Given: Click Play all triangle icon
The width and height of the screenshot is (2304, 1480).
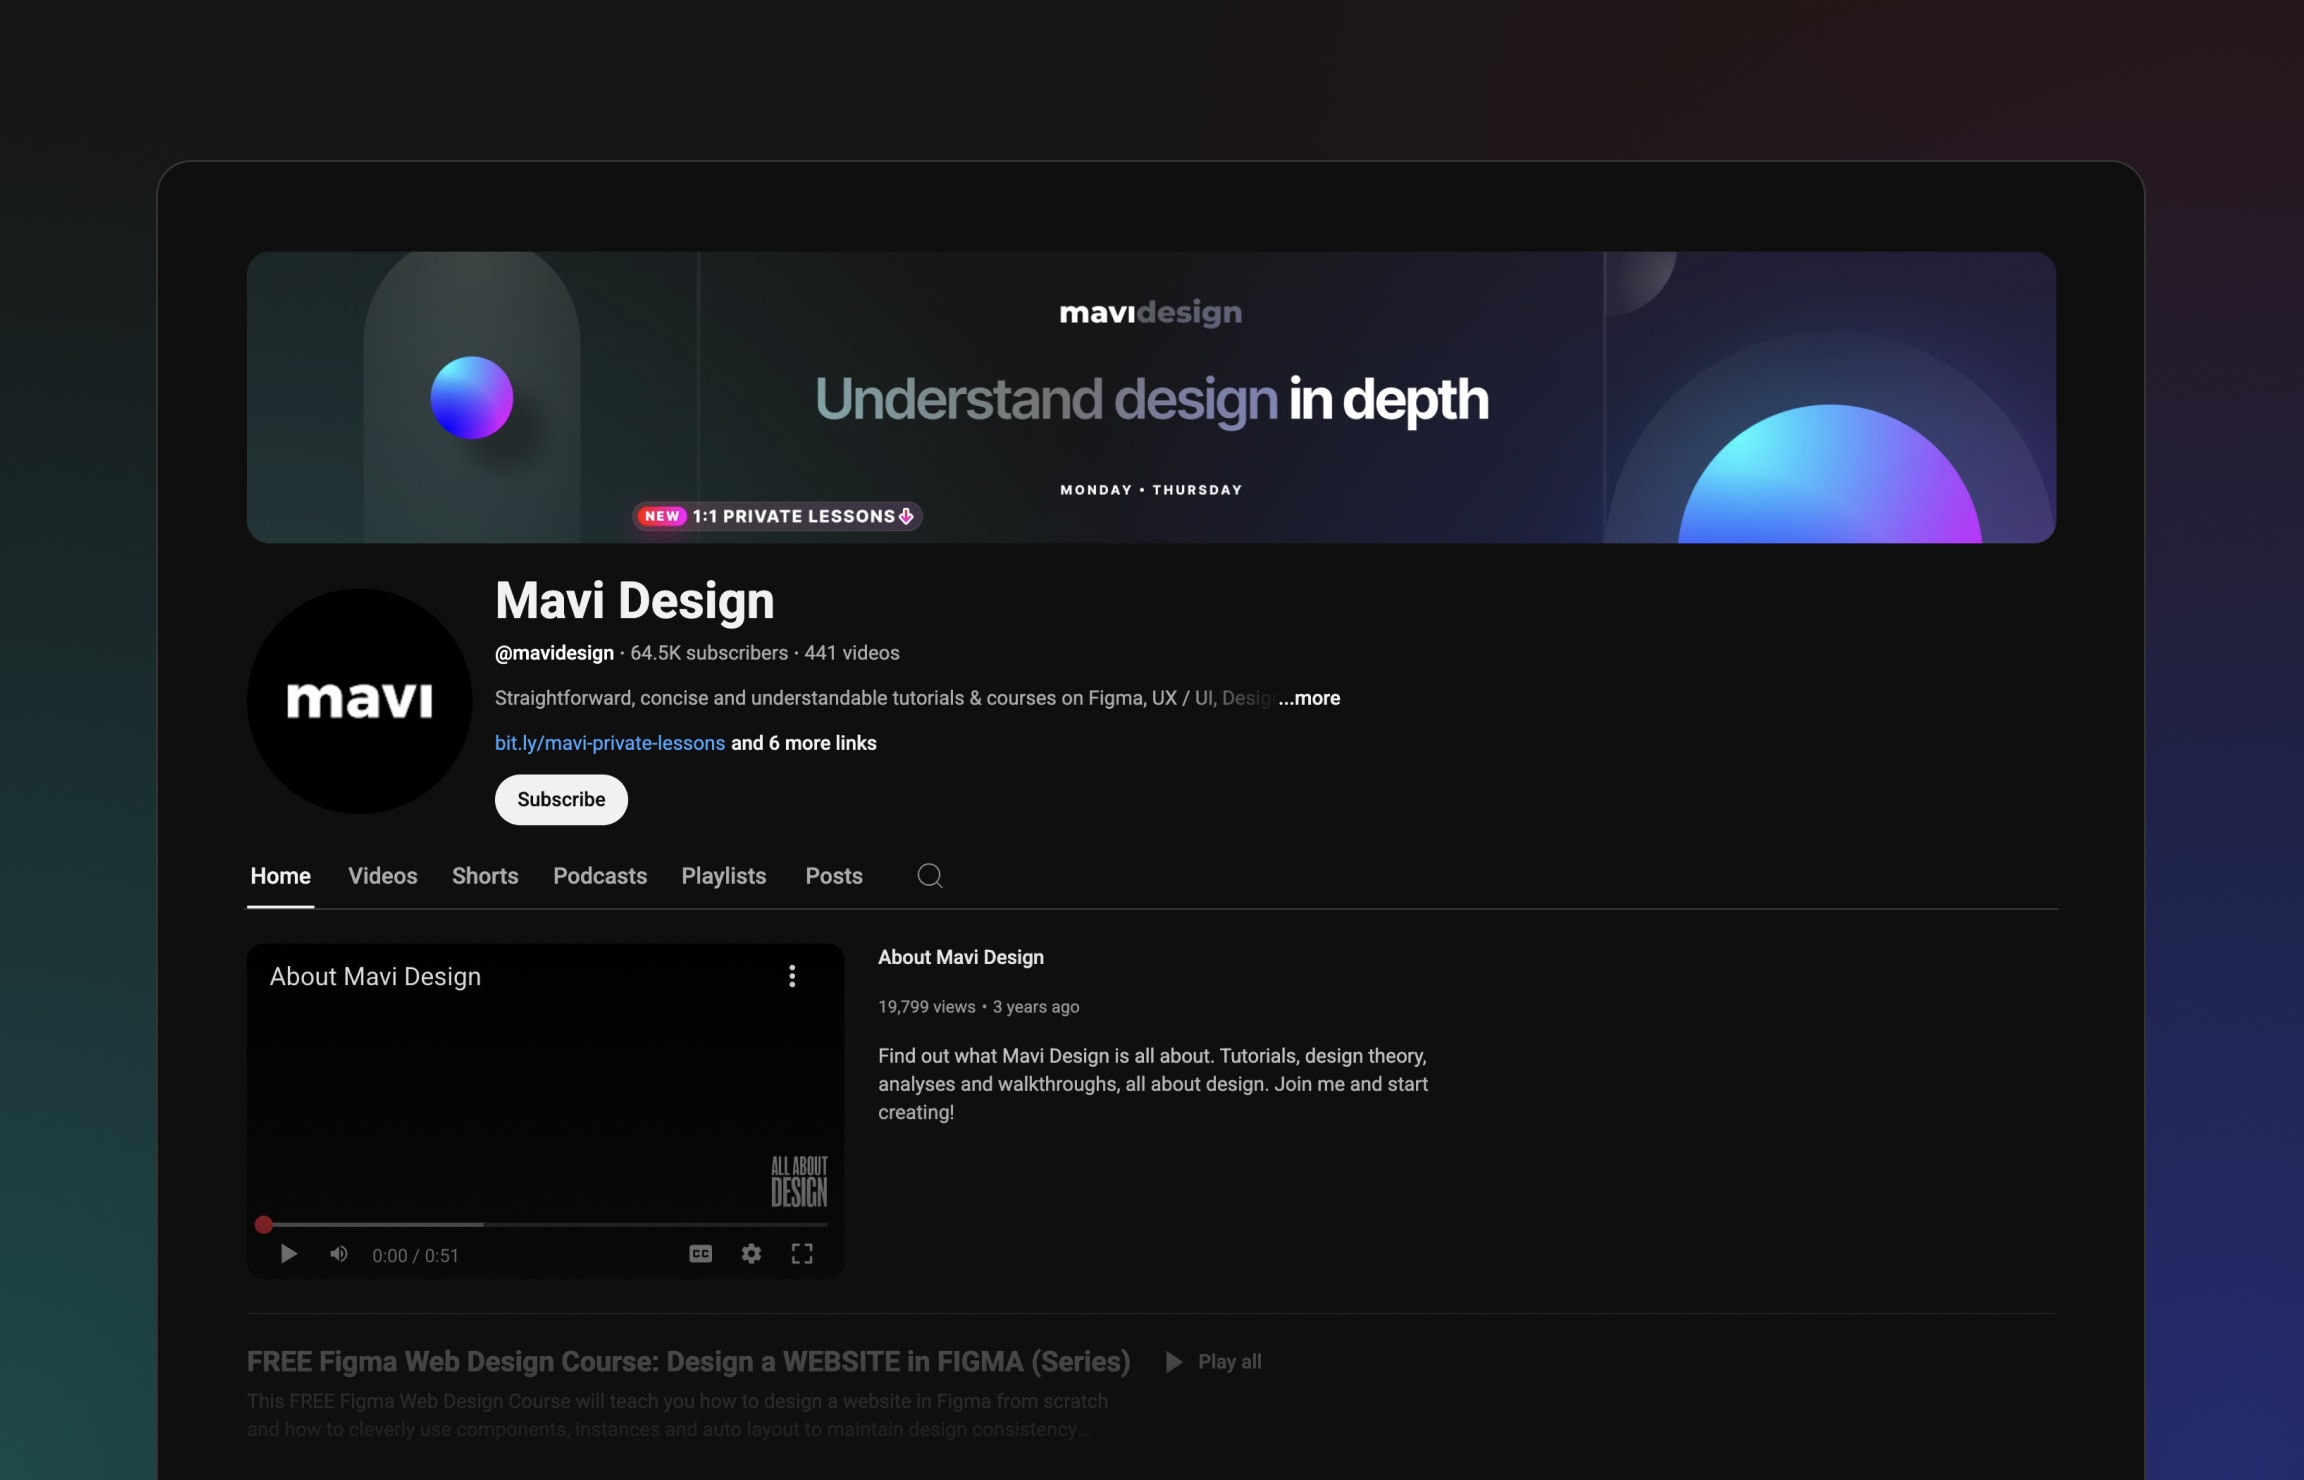Looking at the screenshot, I should [x=1174, y=1362].
